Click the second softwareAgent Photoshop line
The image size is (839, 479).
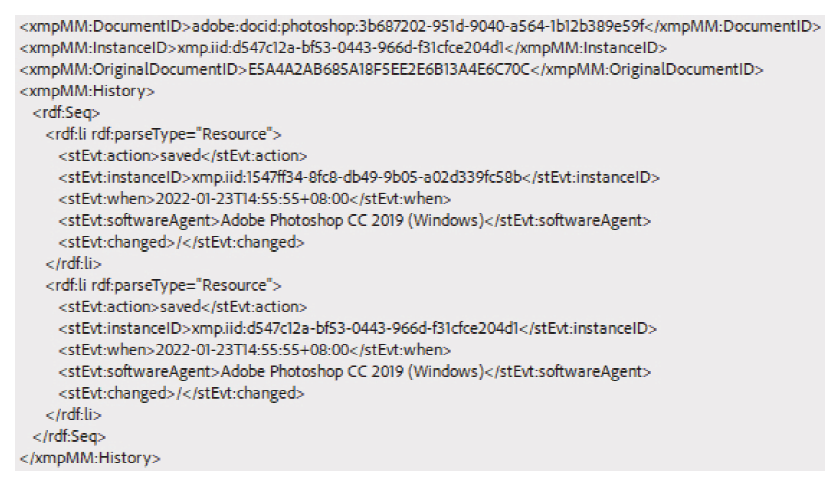[355, 371]
